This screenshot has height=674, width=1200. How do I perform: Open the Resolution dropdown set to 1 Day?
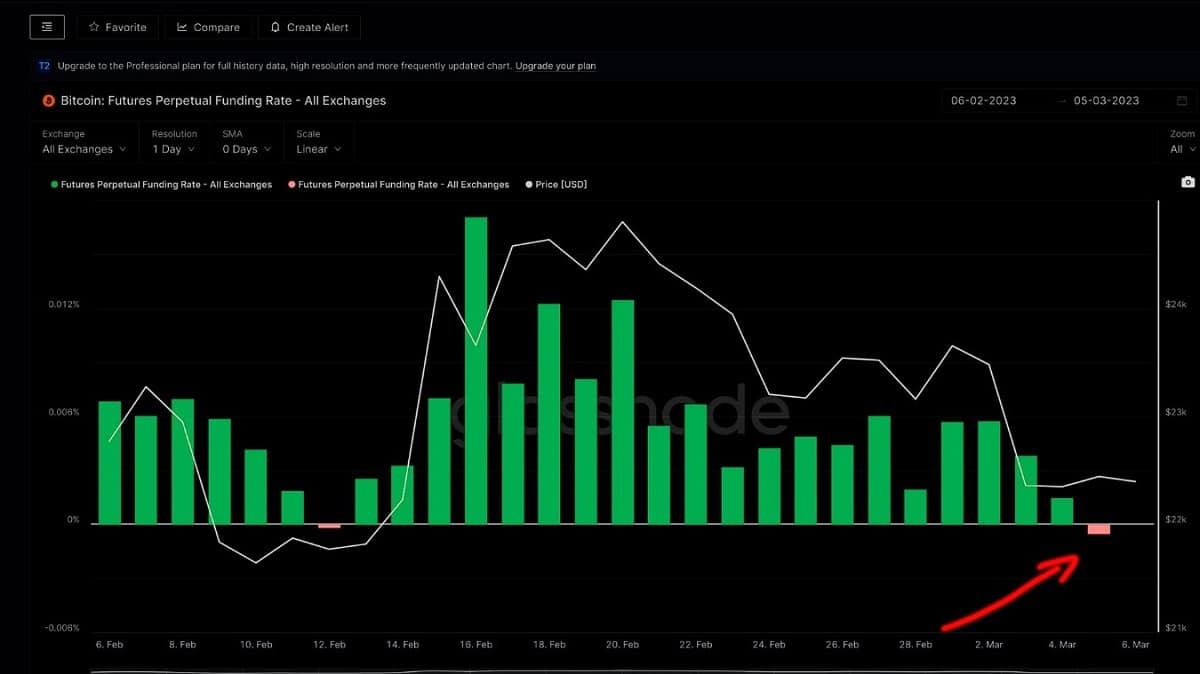(x=173, y=149)
